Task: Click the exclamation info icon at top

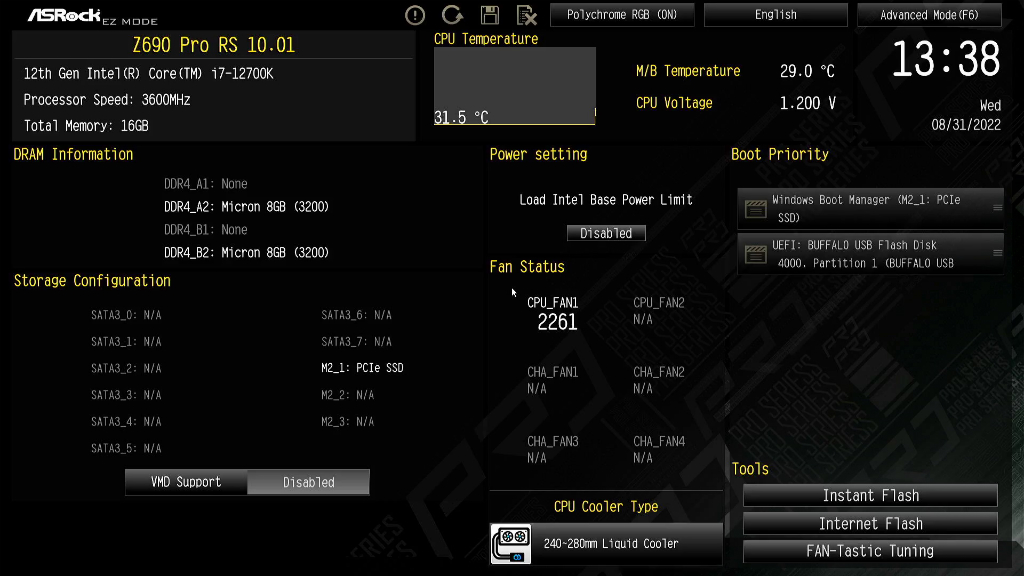Action: point(415,15)
